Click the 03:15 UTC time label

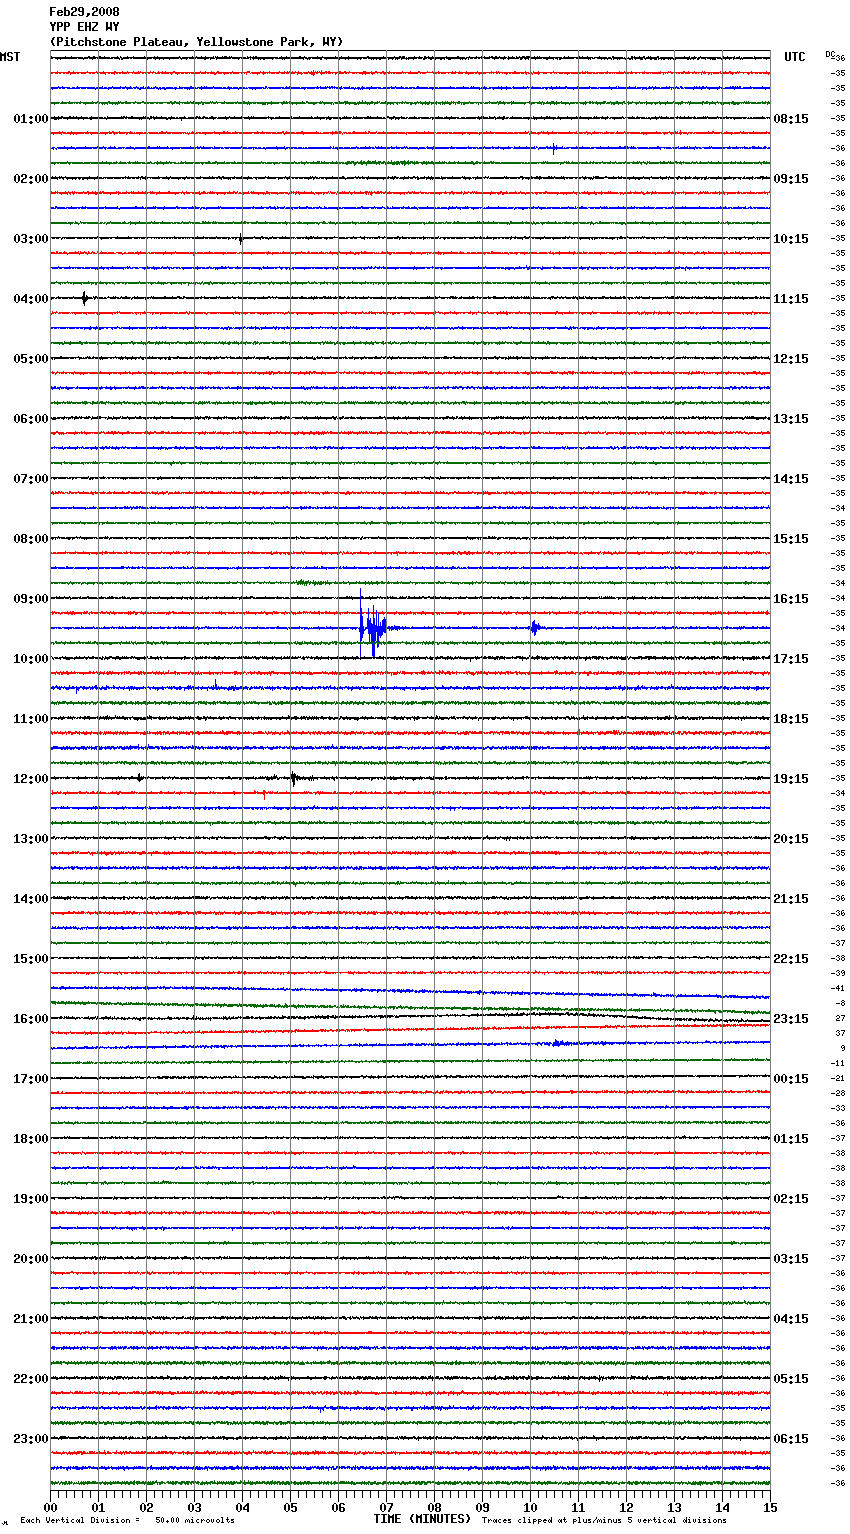click(791, 1259)
